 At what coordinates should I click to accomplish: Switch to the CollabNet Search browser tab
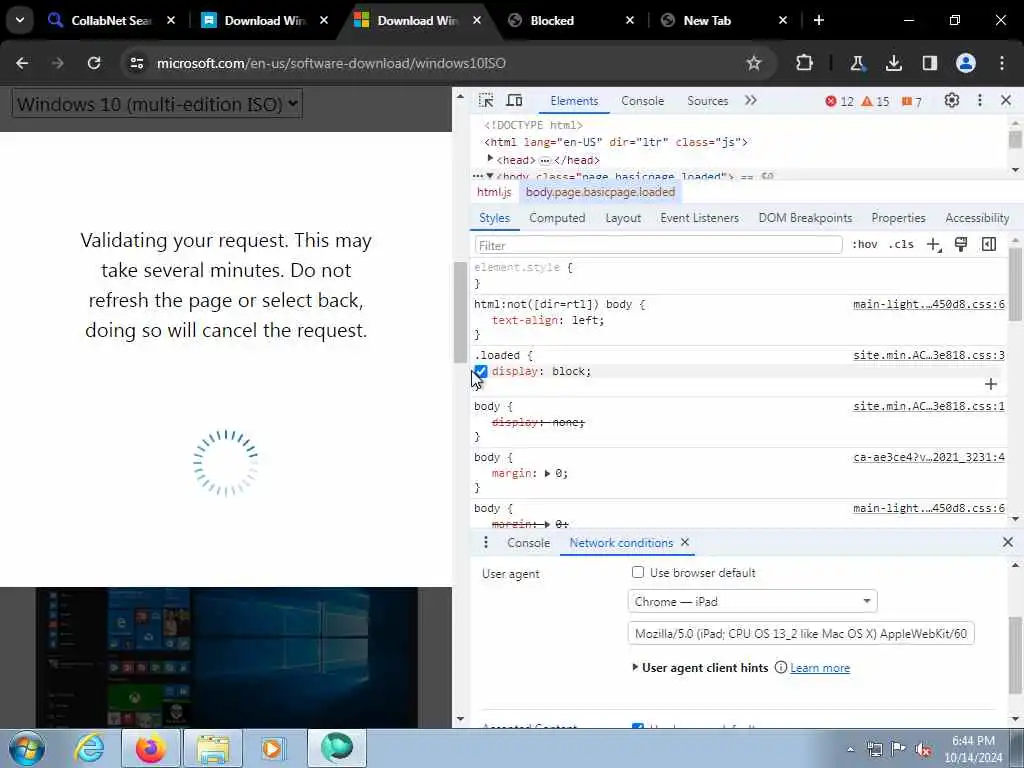tap(112, 20)
